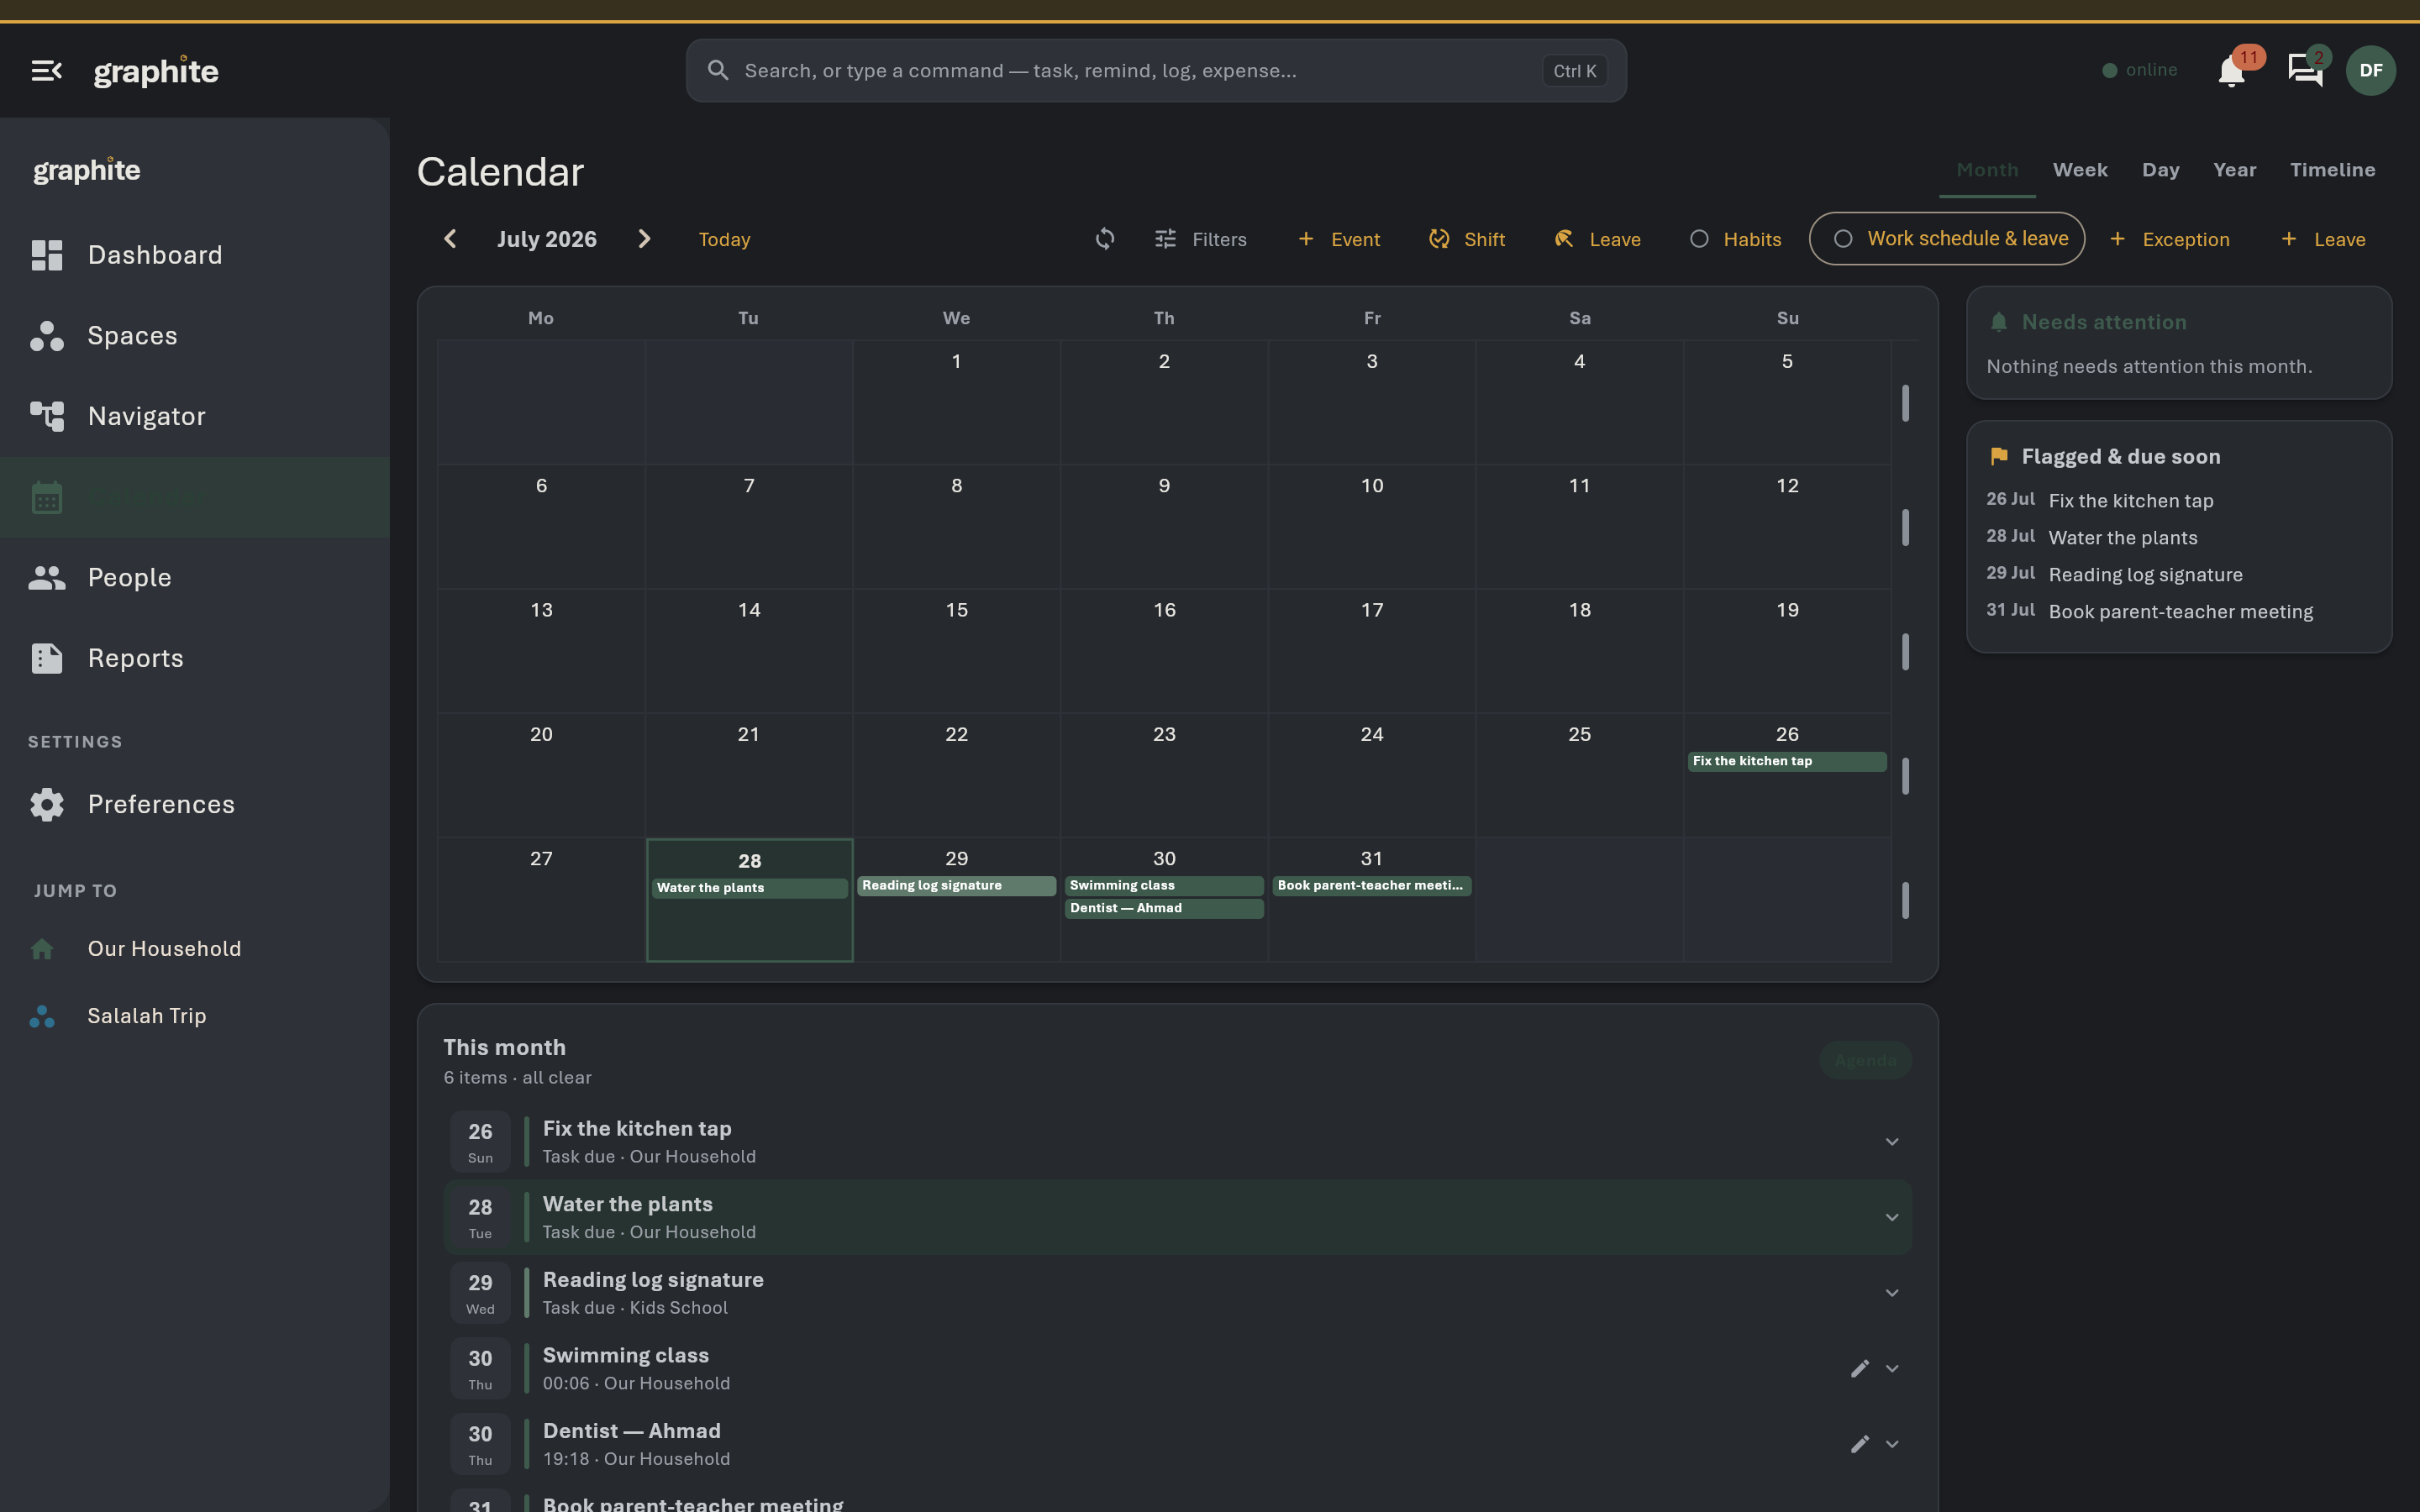Screen dimensions: 2420x1512
Task: Click the refresh calendar icon
Action: pyautogui.click(x=1105, y=239)
